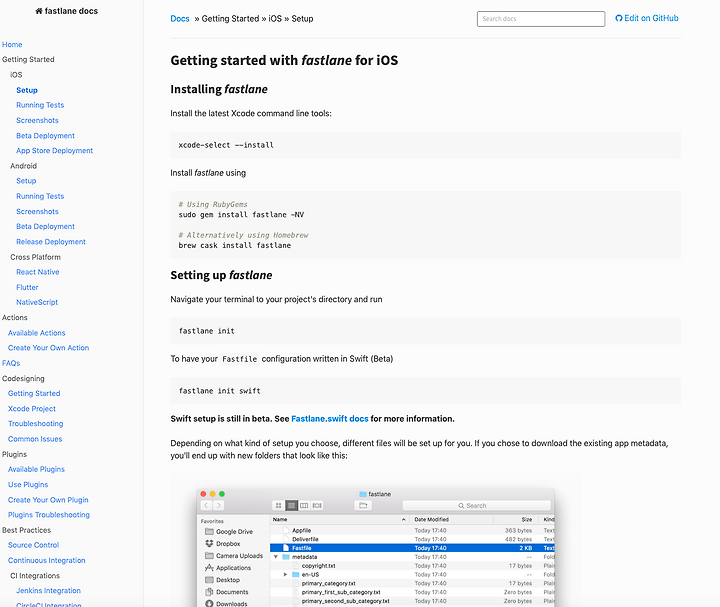Open the Fastlane.swift docs link
The width and height of the screenshot is (720, 607).
[x=330, y=419]
